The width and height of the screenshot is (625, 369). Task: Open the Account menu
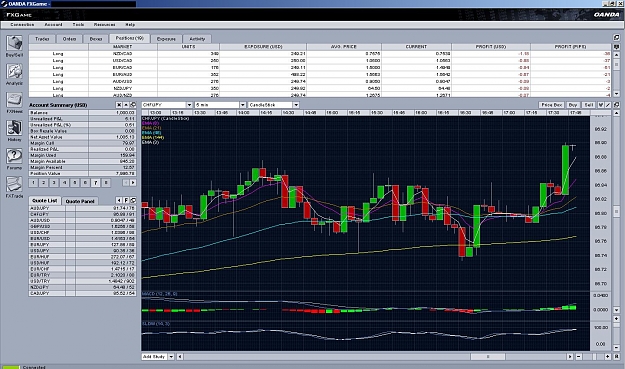coord(53,25)
